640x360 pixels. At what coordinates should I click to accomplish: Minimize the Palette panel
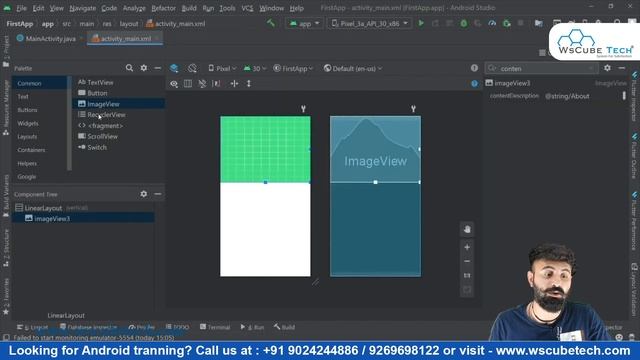pyautogui.click(x=158, y=68)
